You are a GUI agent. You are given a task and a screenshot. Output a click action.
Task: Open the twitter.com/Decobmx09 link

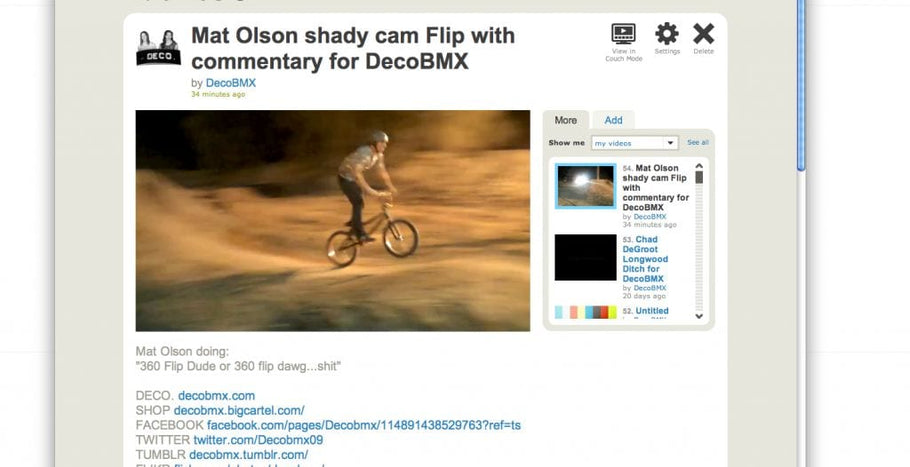point(258,440)
